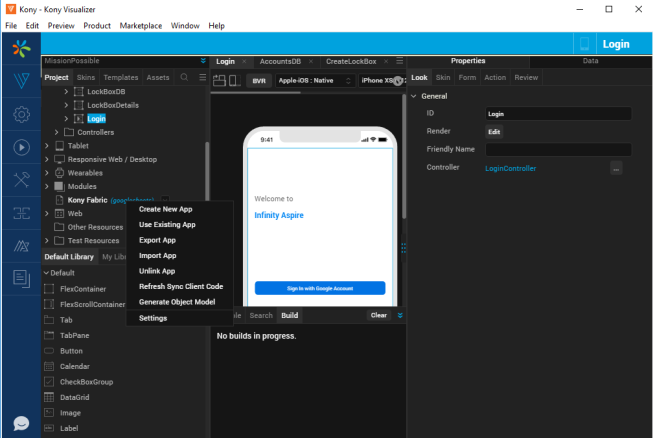Click the DataGrid widget icon
The width and height of the screenshot is (653, 438).
pyautogui.click(x=49, y=397)
